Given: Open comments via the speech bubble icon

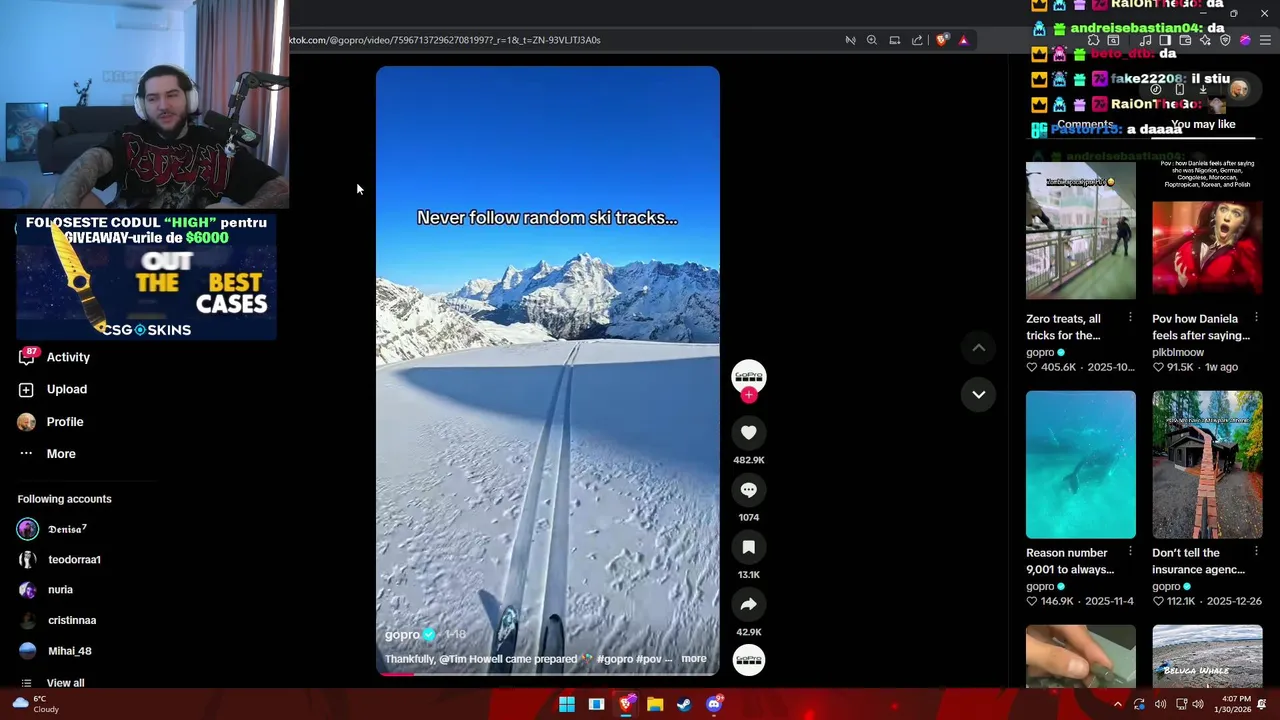Looking at the screenshot, I should tap(748, 490).
